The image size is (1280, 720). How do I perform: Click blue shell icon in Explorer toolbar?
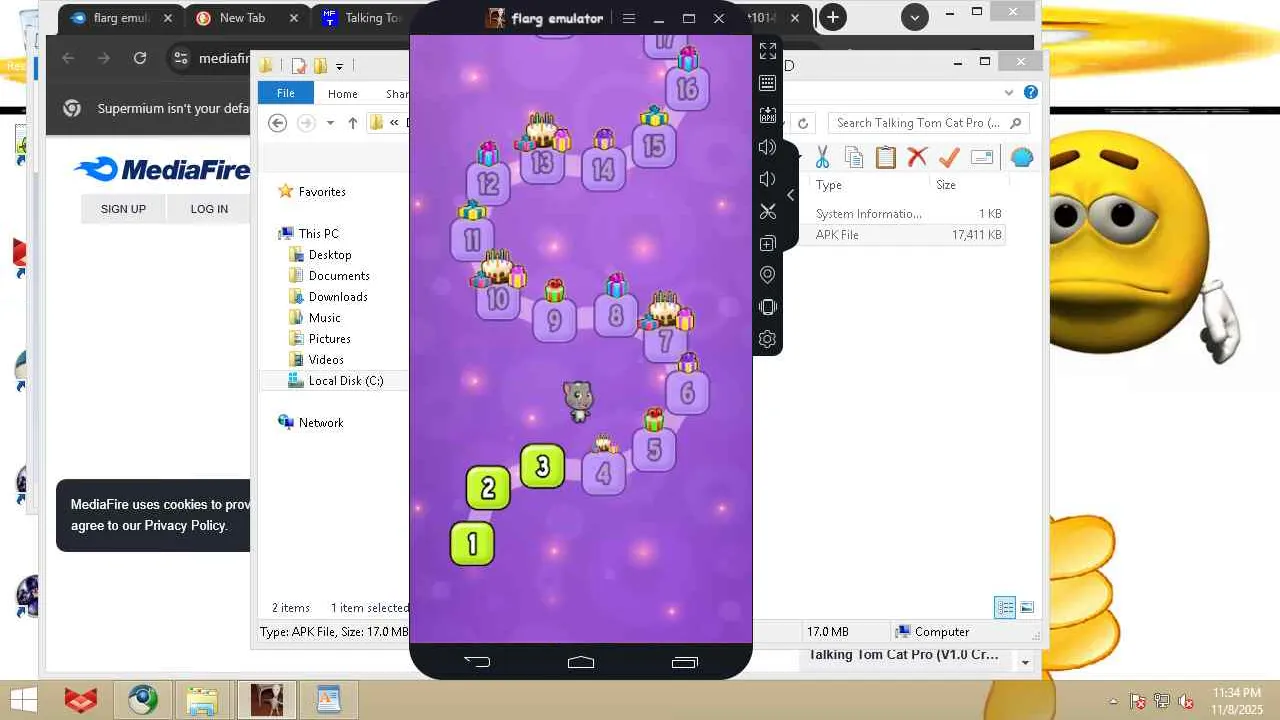pos(1022,157)
